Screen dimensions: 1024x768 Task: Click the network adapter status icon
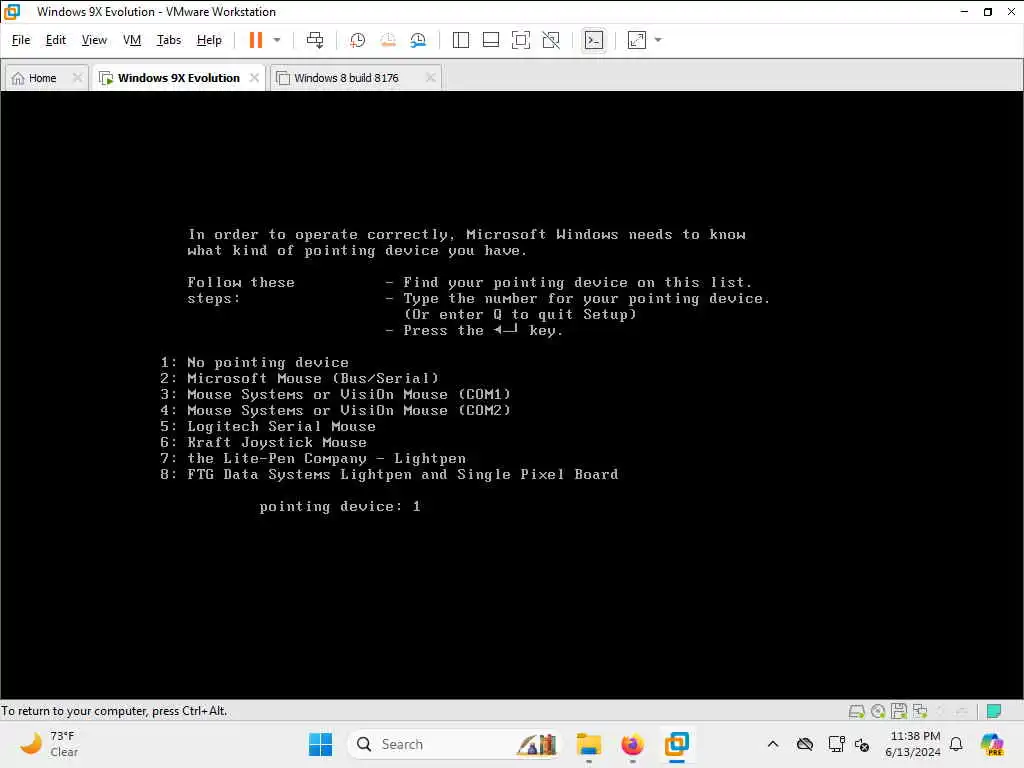tap(920, 711)
